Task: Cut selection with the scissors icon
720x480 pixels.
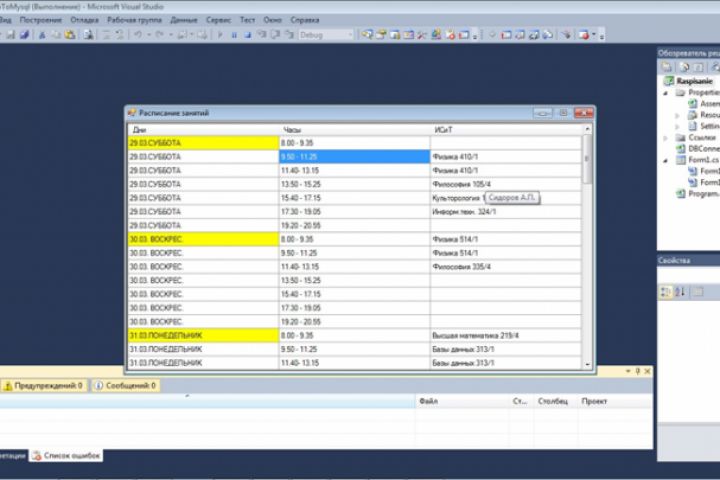Action: (42, 35)
